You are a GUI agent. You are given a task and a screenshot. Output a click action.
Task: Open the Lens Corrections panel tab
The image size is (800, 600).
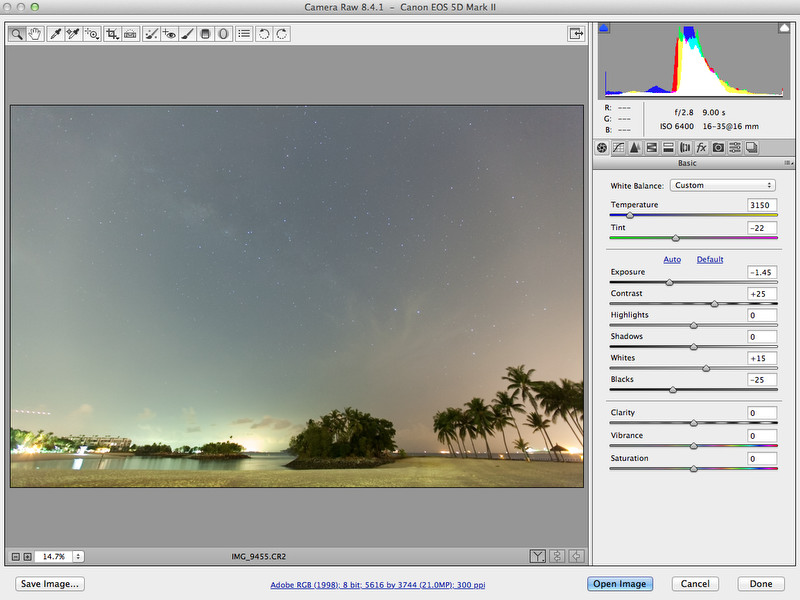[685, 147]
